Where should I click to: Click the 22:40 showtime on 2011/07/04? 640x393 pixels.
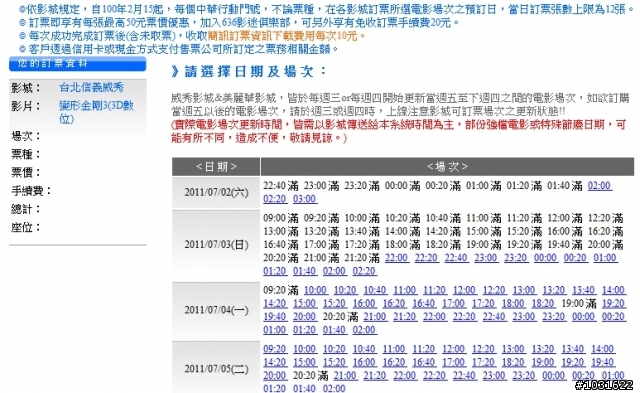click(494, 317)
